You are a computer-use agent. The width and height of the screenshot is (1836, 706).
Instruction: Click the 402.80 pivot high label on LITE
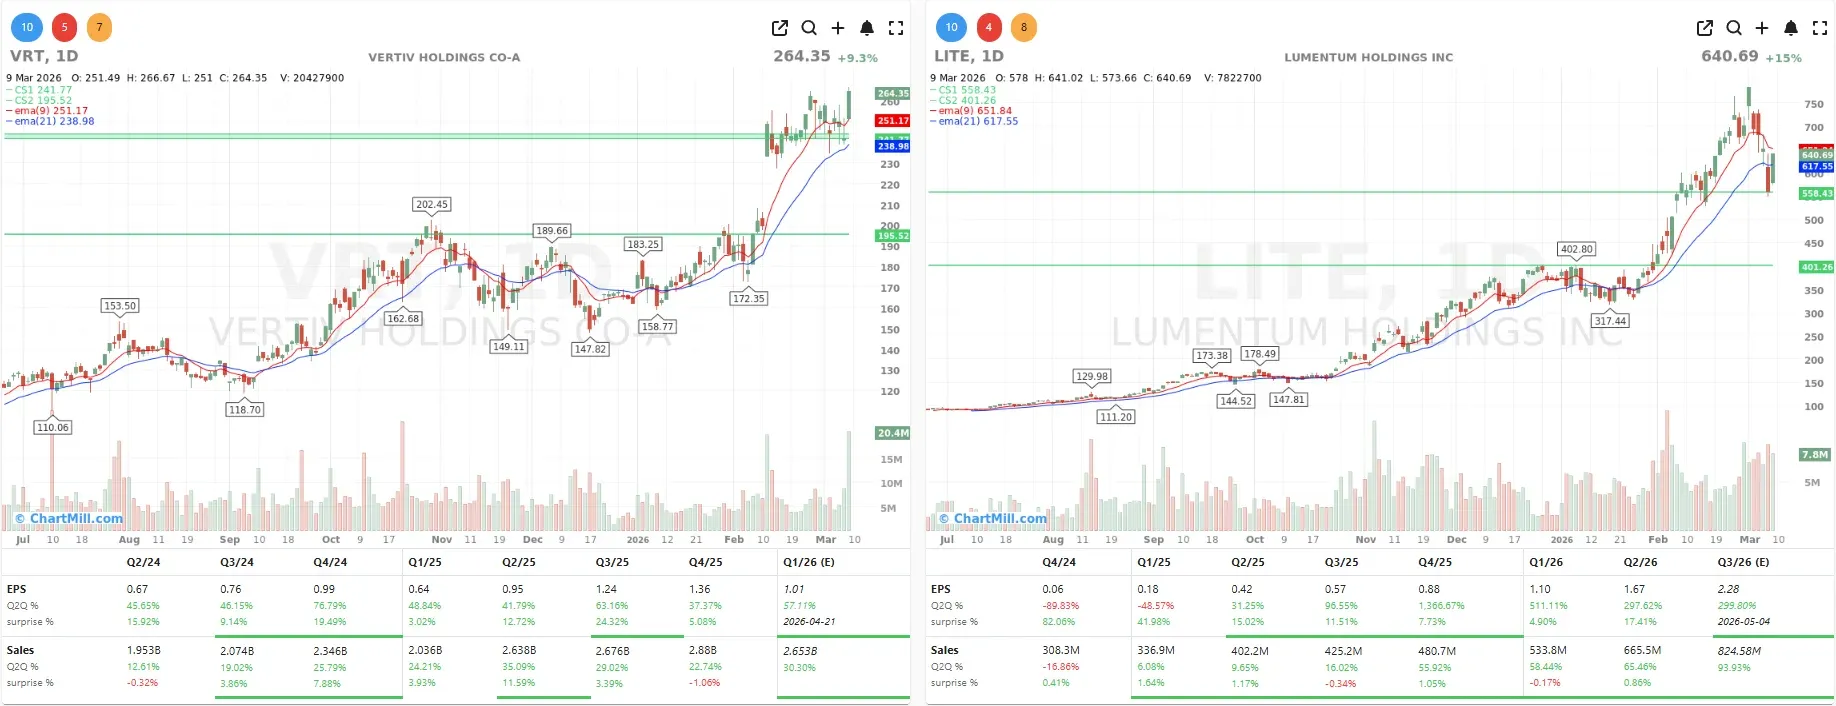1577,249
